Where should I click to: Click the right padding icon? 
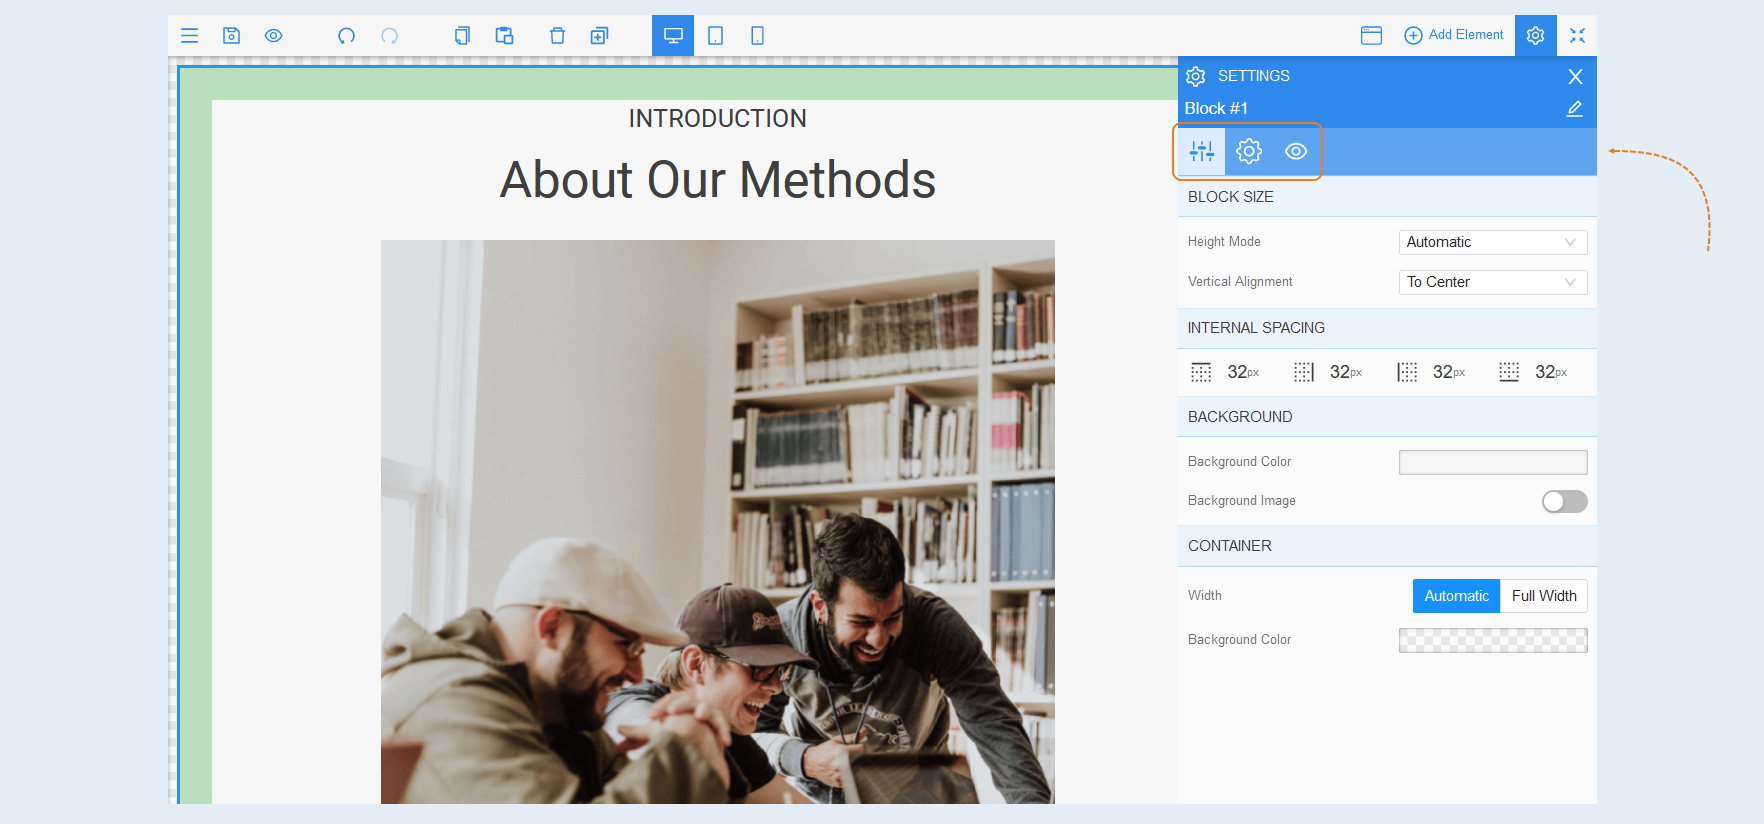point(1304,372)
